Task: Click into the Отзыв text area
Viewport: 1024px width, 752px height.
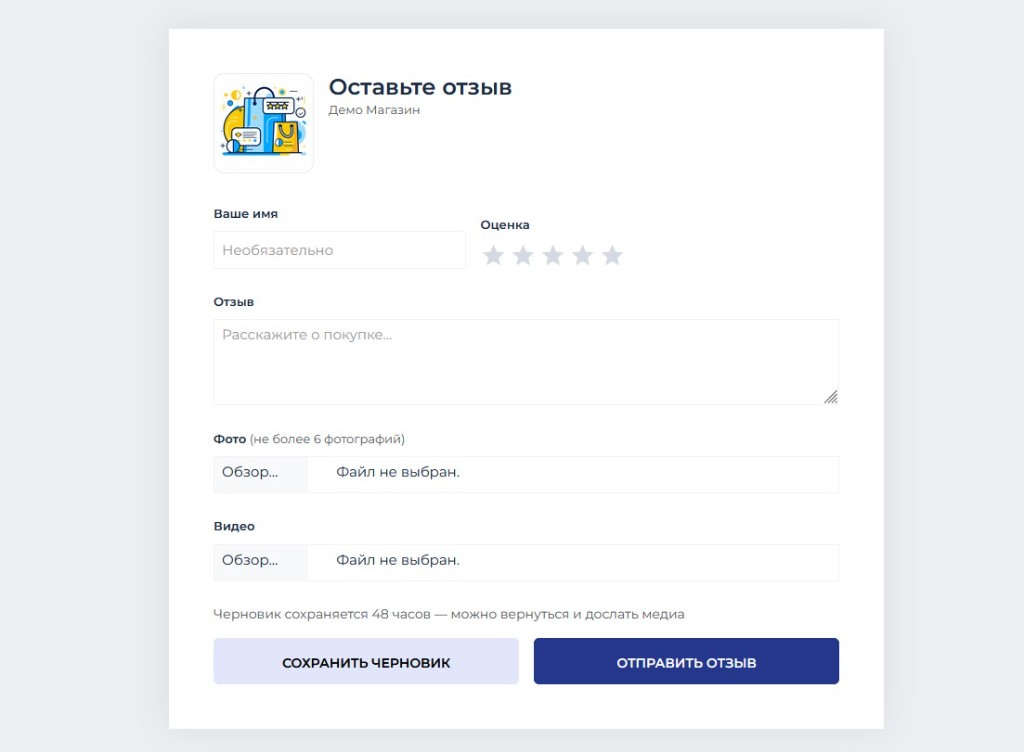Action: (526, 362)
